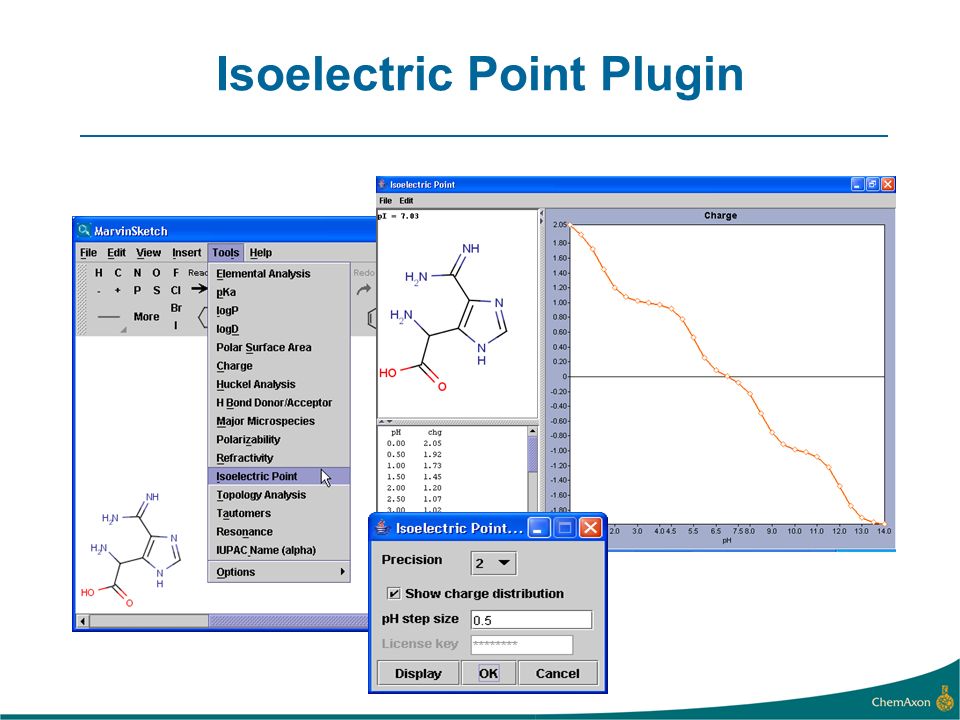
Task: Click the divider arrow beside the Charge chart
Action: (x=541, y=217)
